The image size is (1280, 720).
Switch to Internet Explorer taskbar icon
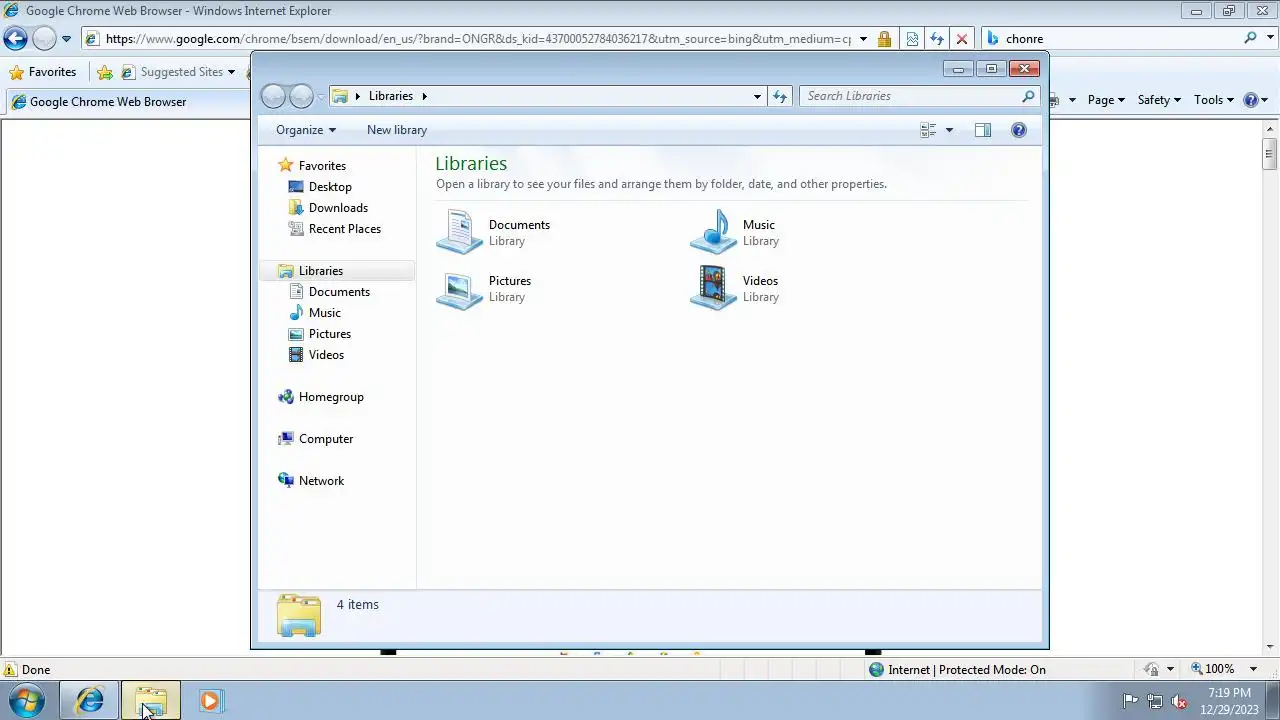coord(89,701)
